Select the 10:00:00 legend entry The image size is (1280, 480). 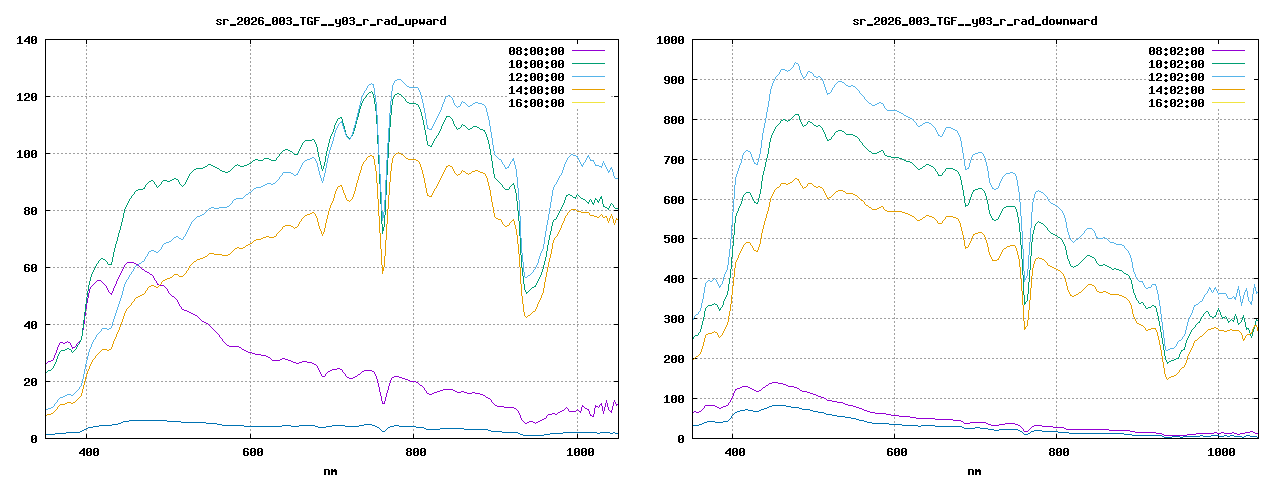pos(536,63)
